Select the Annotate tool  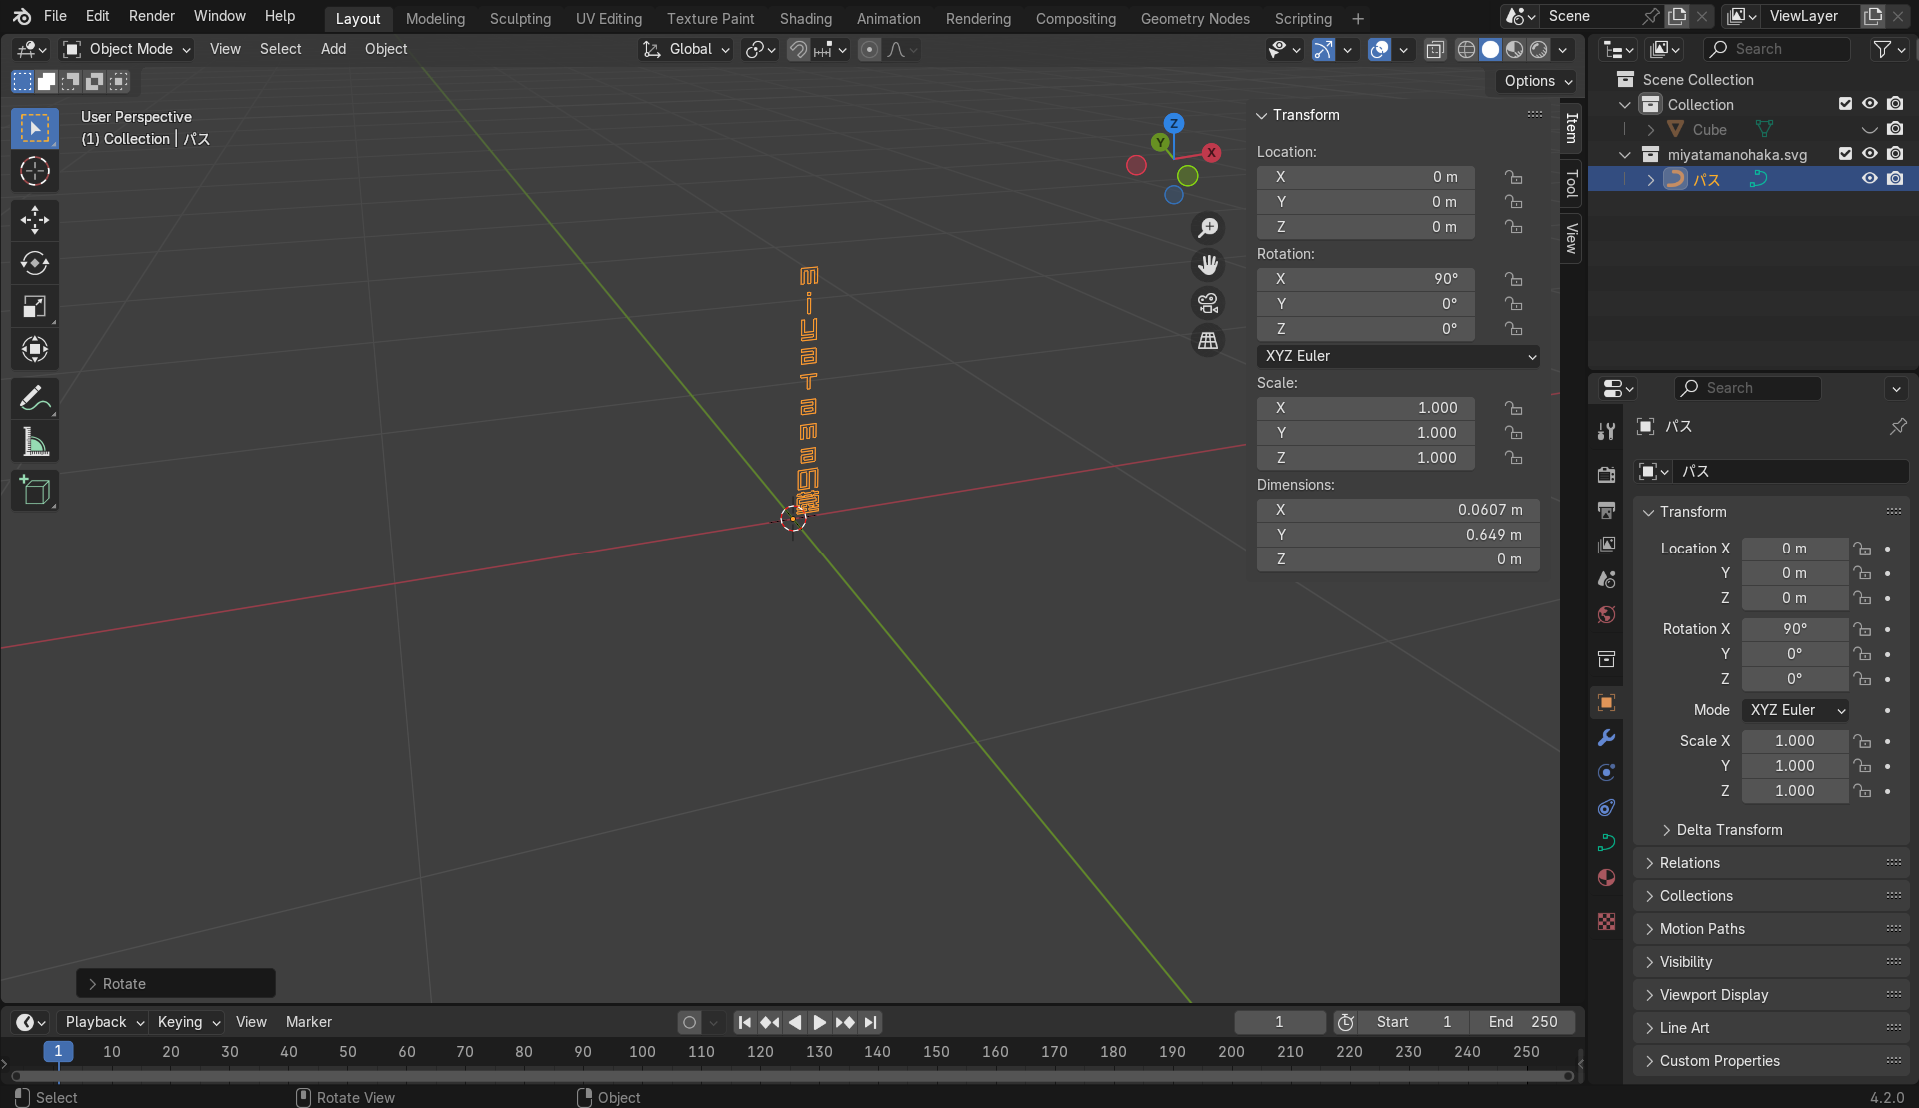[x=35, y=398]
